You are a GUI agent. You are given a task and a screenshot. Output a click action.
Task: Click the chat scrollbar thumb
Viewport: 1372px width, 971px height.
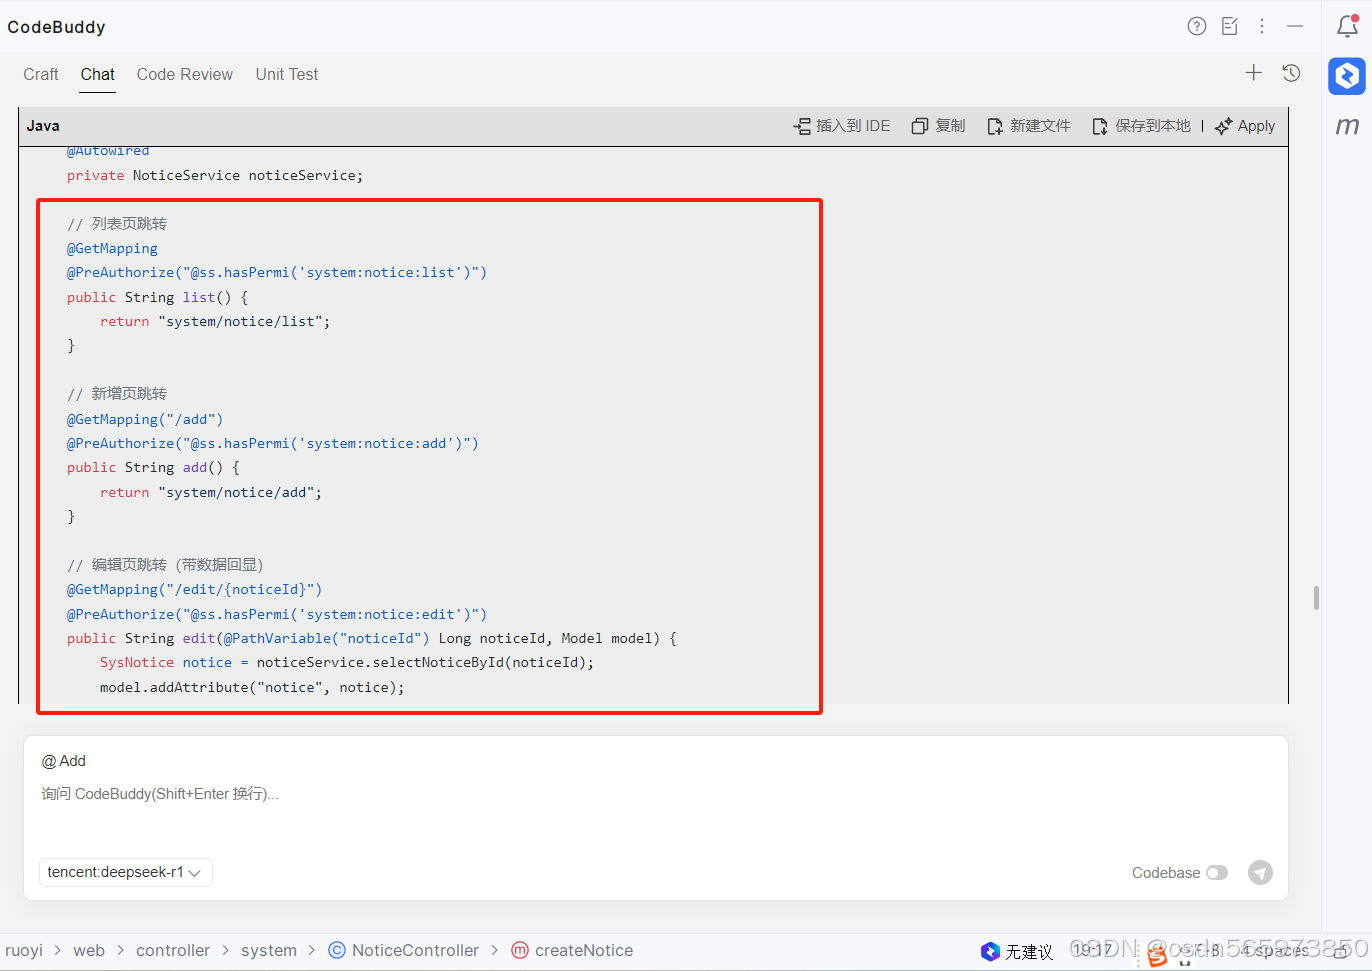1316,598
